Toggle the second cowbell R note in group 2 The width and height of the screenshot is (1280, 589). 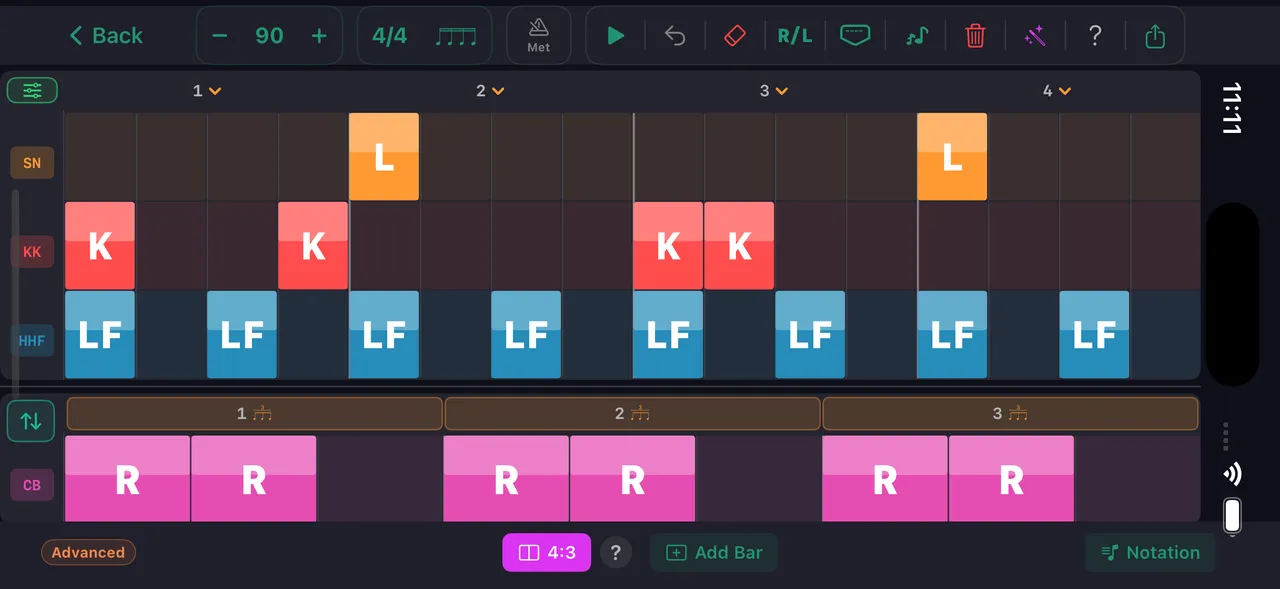click(632, 479)
